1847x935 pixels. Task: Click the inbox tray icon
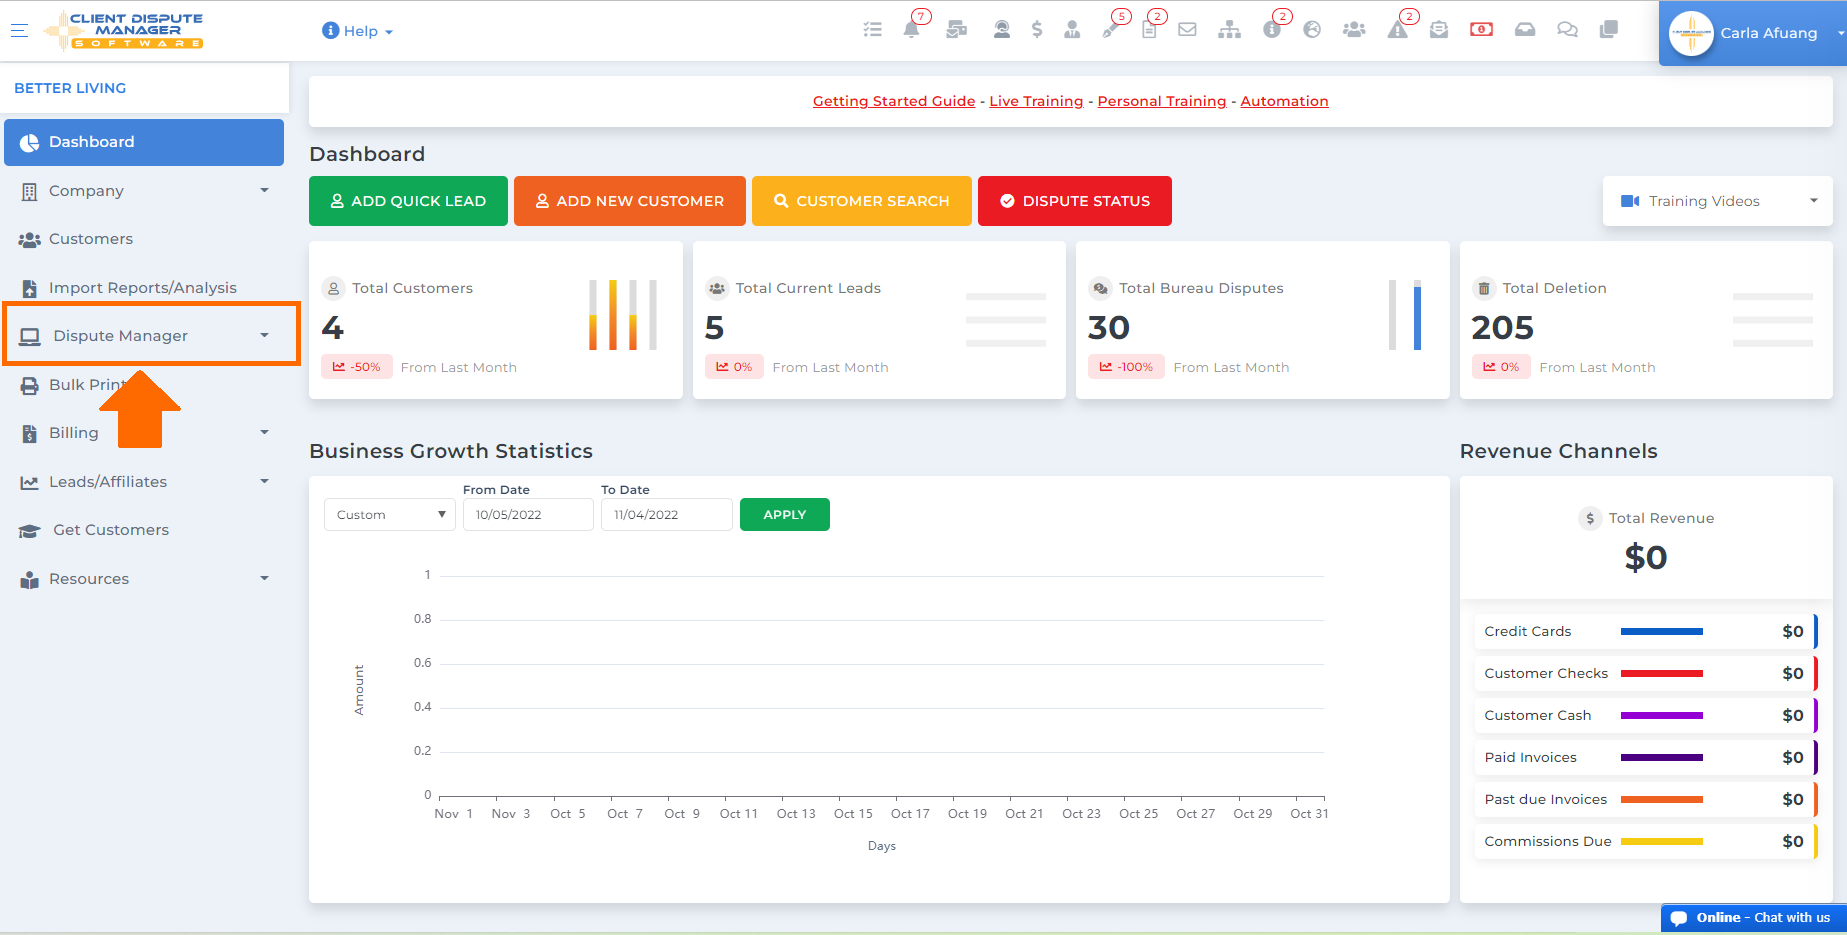[x=1525, y=30]
